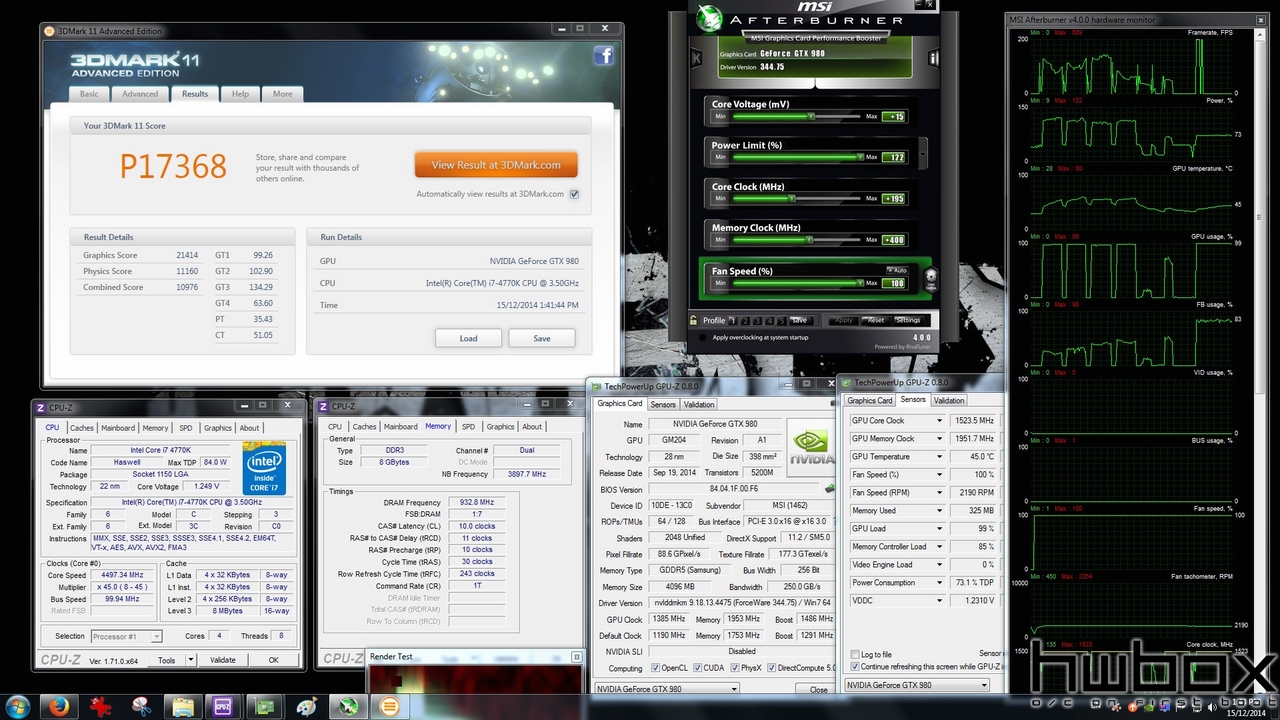This screenshot has width=1280, height=720.
Task: Open Graphics Card tab in GPU-Z Sensors window
Action: (870, 400)
